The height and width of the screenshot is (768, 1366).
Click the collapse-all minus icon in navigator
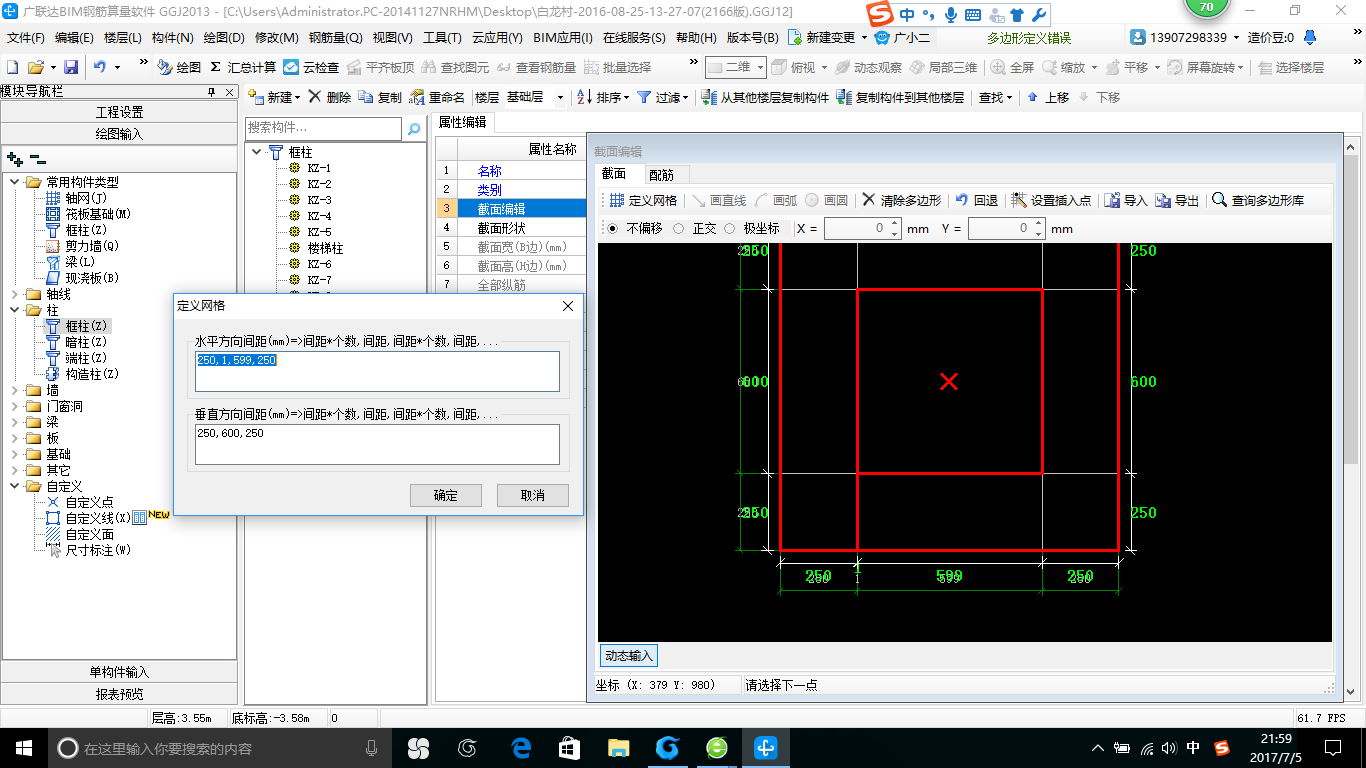pos(38,159)
